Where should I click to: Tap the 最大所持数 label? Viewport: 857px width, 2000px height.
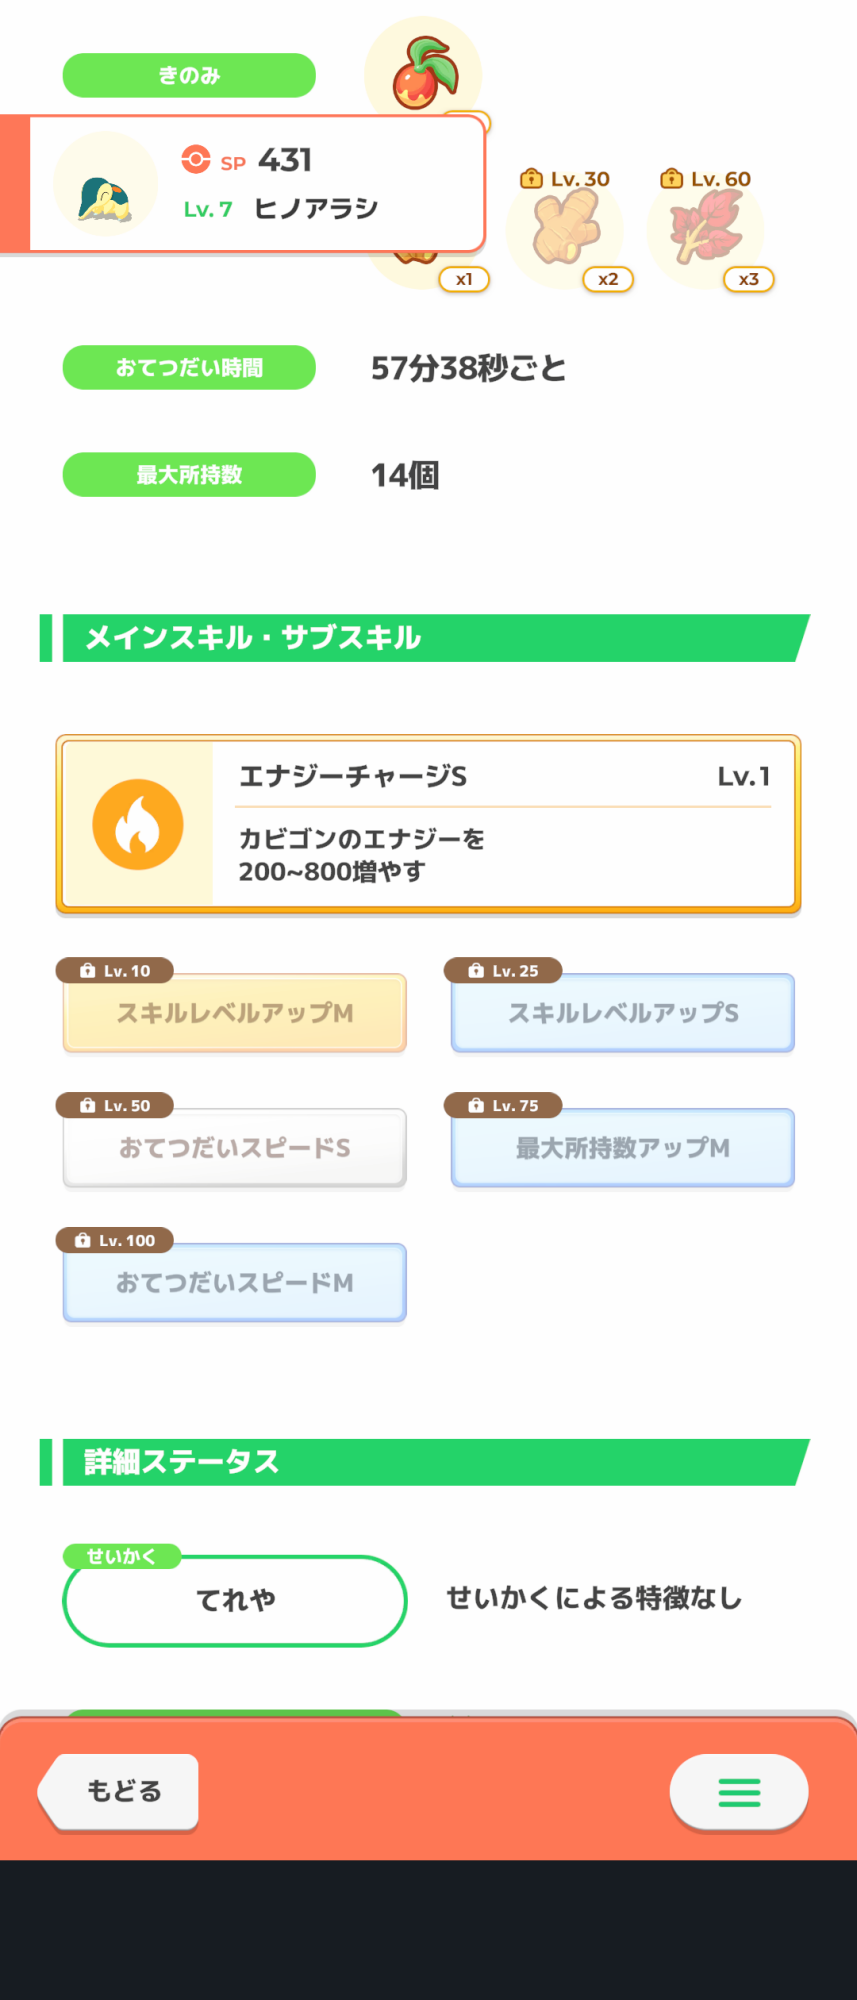189,475
